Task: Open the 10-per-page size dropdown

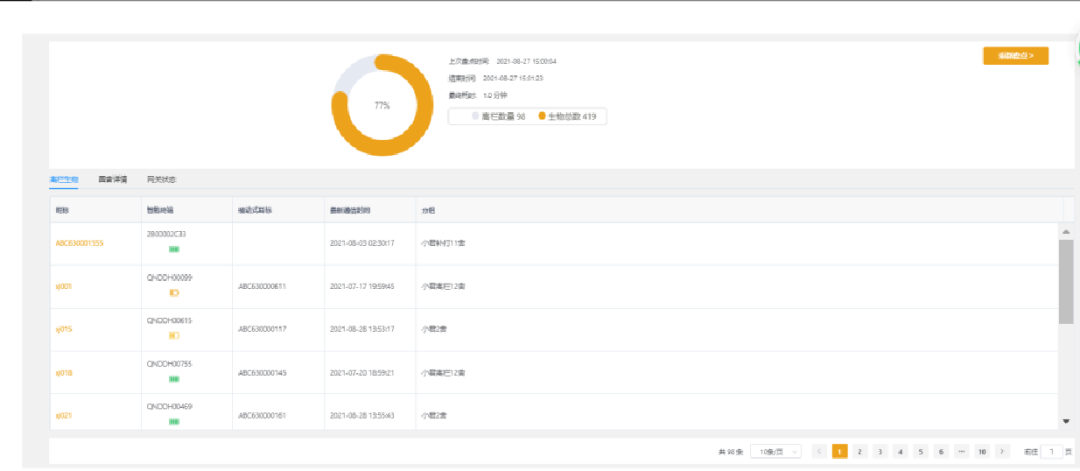Action: [x=776, y=452]
